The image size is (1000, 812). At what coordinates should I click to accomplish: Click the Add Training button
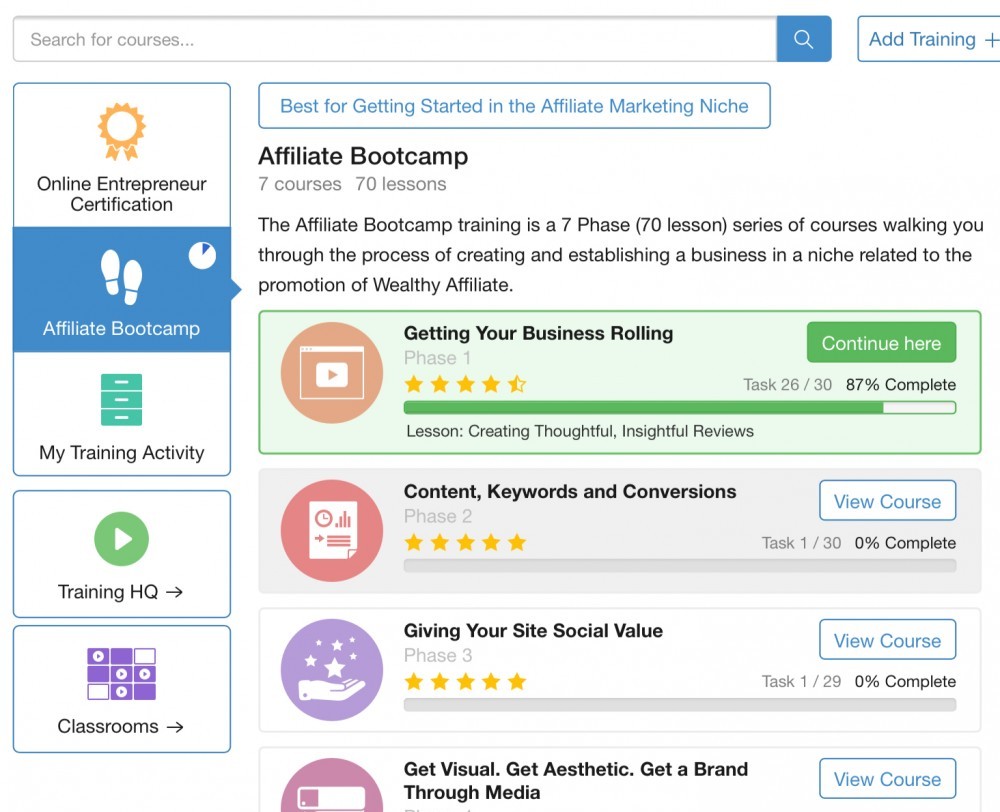929,39
